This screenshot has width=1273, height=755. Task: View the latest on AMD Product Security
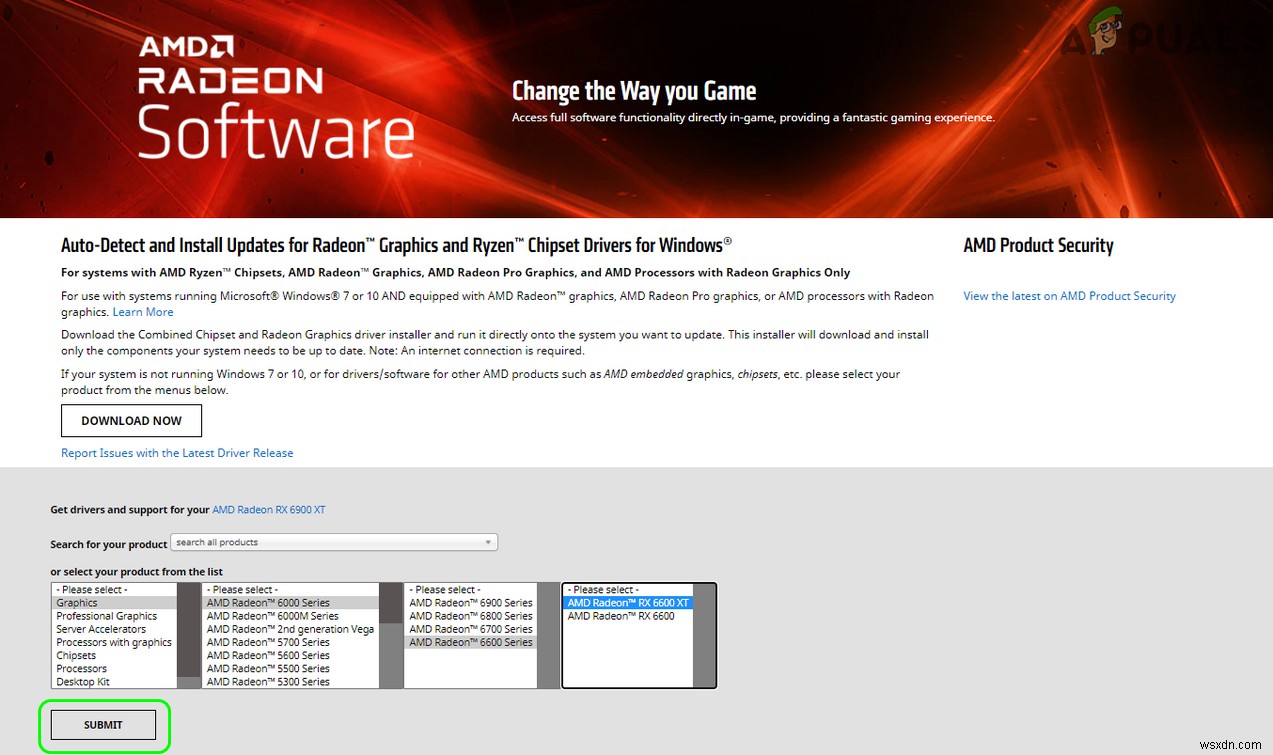(x=1068, y=295)
